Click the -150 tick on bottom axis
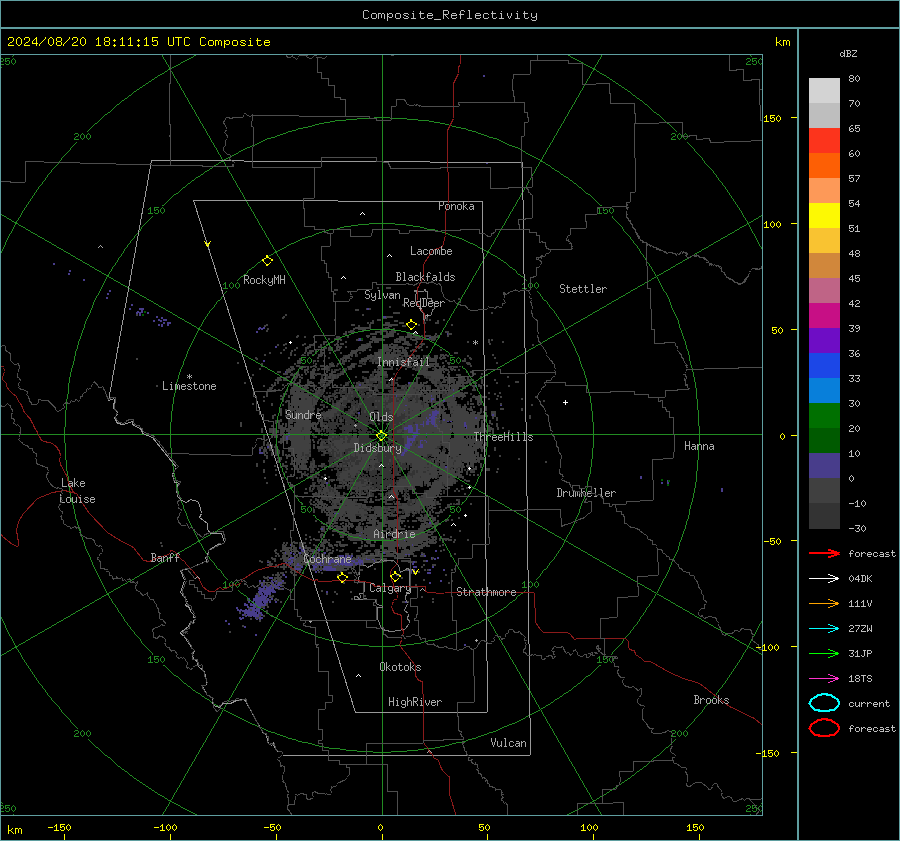This screenshot has width=900, height=841. [x=59, y=827]
